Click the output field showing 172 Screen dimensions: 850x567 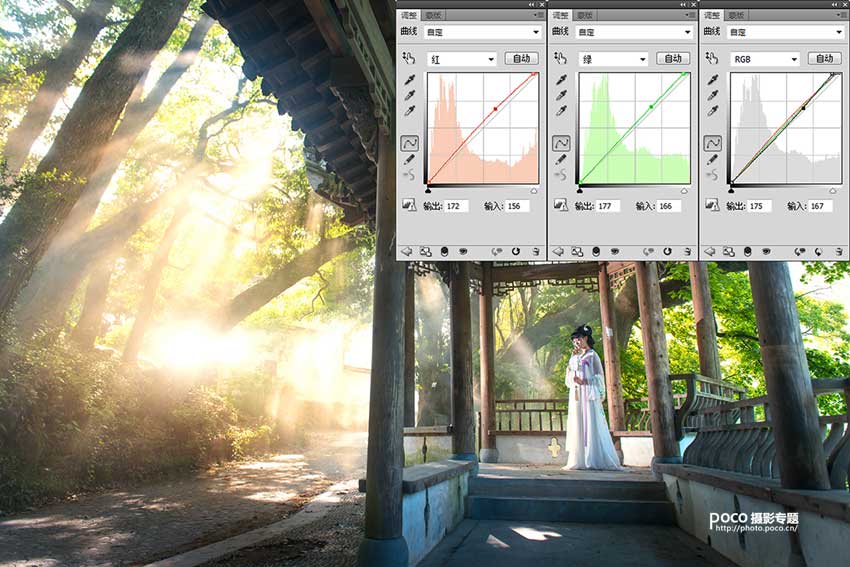(456, 206)
